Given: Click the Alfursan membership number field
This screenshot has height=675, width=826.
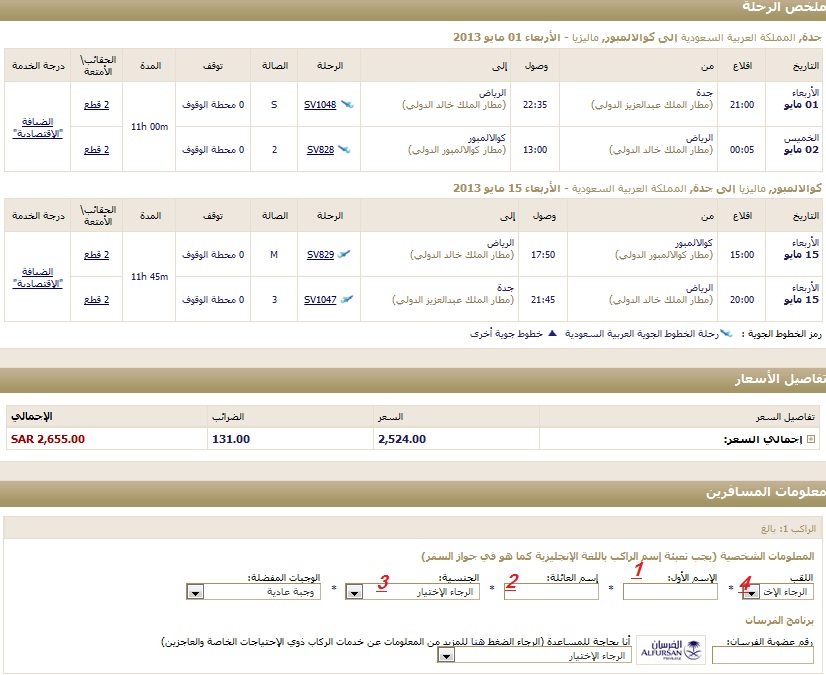Looking at the screenshot, I should 749,656.
